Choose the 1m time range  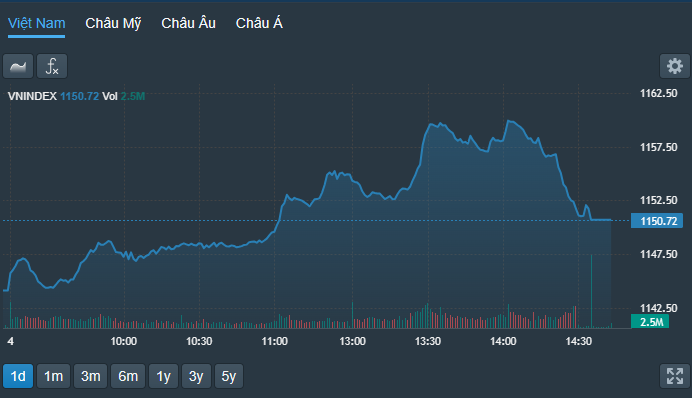53,376
